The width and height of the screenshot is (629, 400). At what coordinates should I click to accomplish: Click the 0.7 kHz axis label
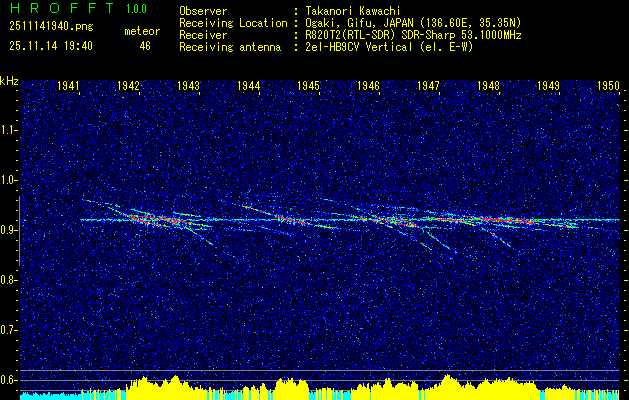coord(9,330)
